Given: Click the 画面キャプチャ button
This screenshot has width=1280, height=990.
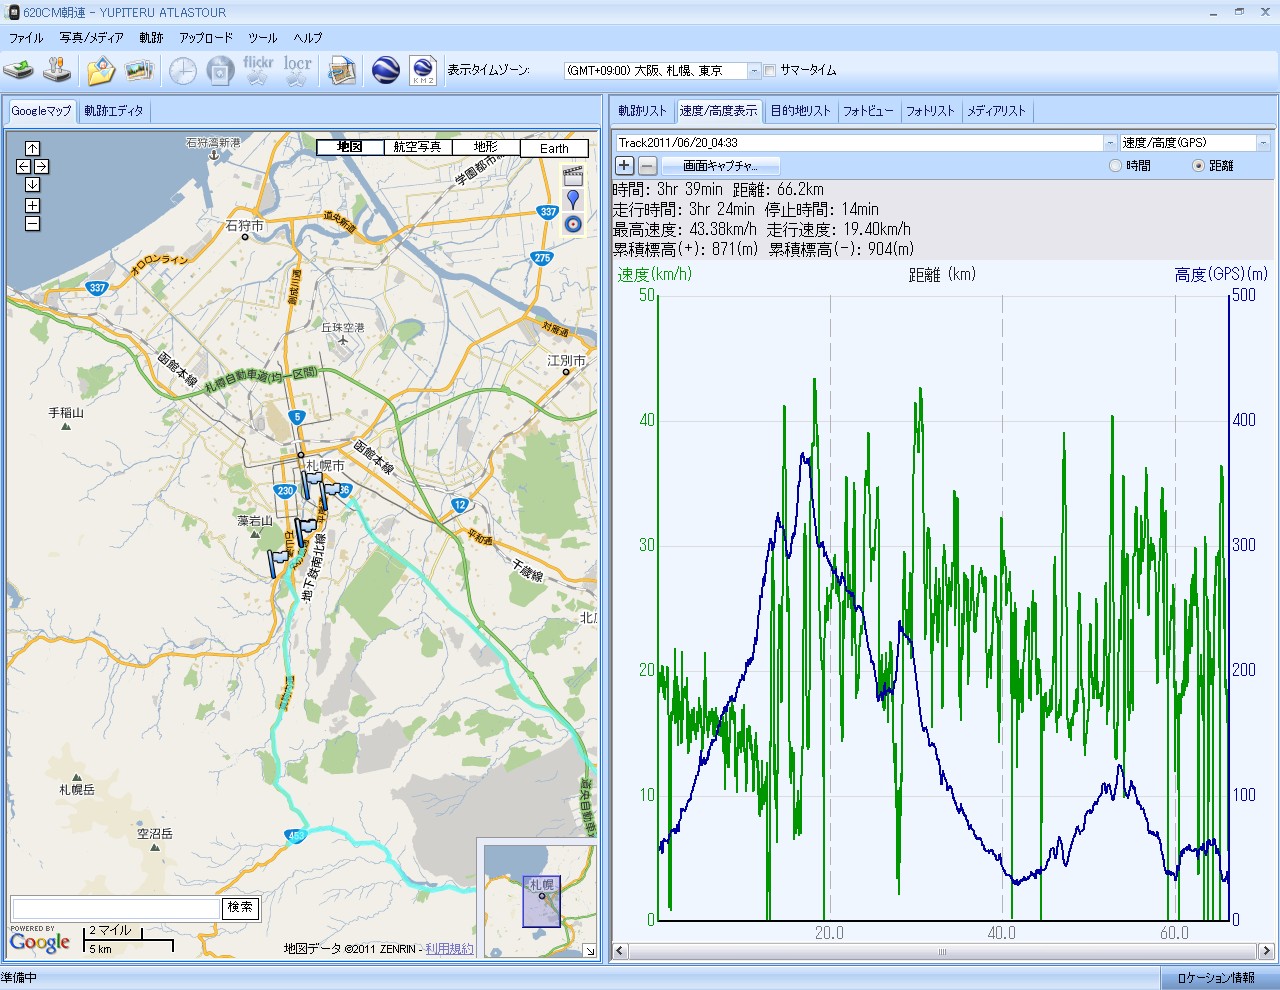Looking at the screenshot, I should (x=720, y=166).
